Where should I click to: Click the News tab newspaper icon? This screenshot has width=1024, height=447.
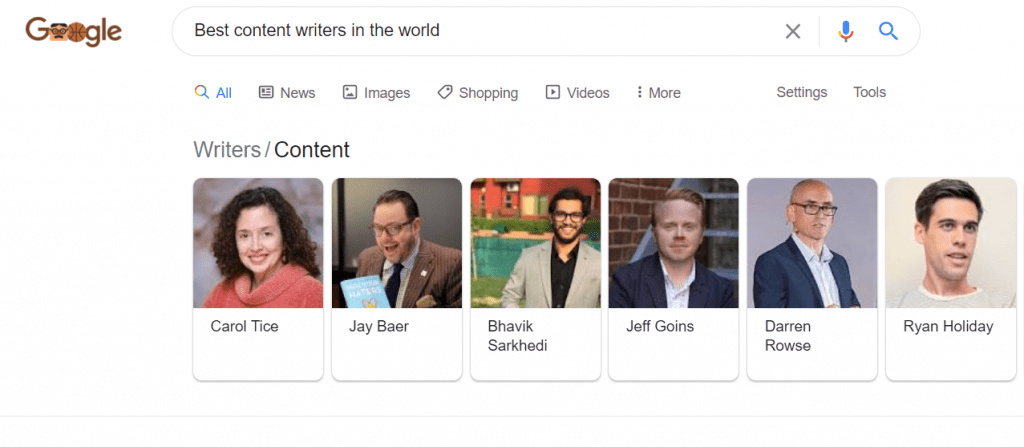click(266, 92)
